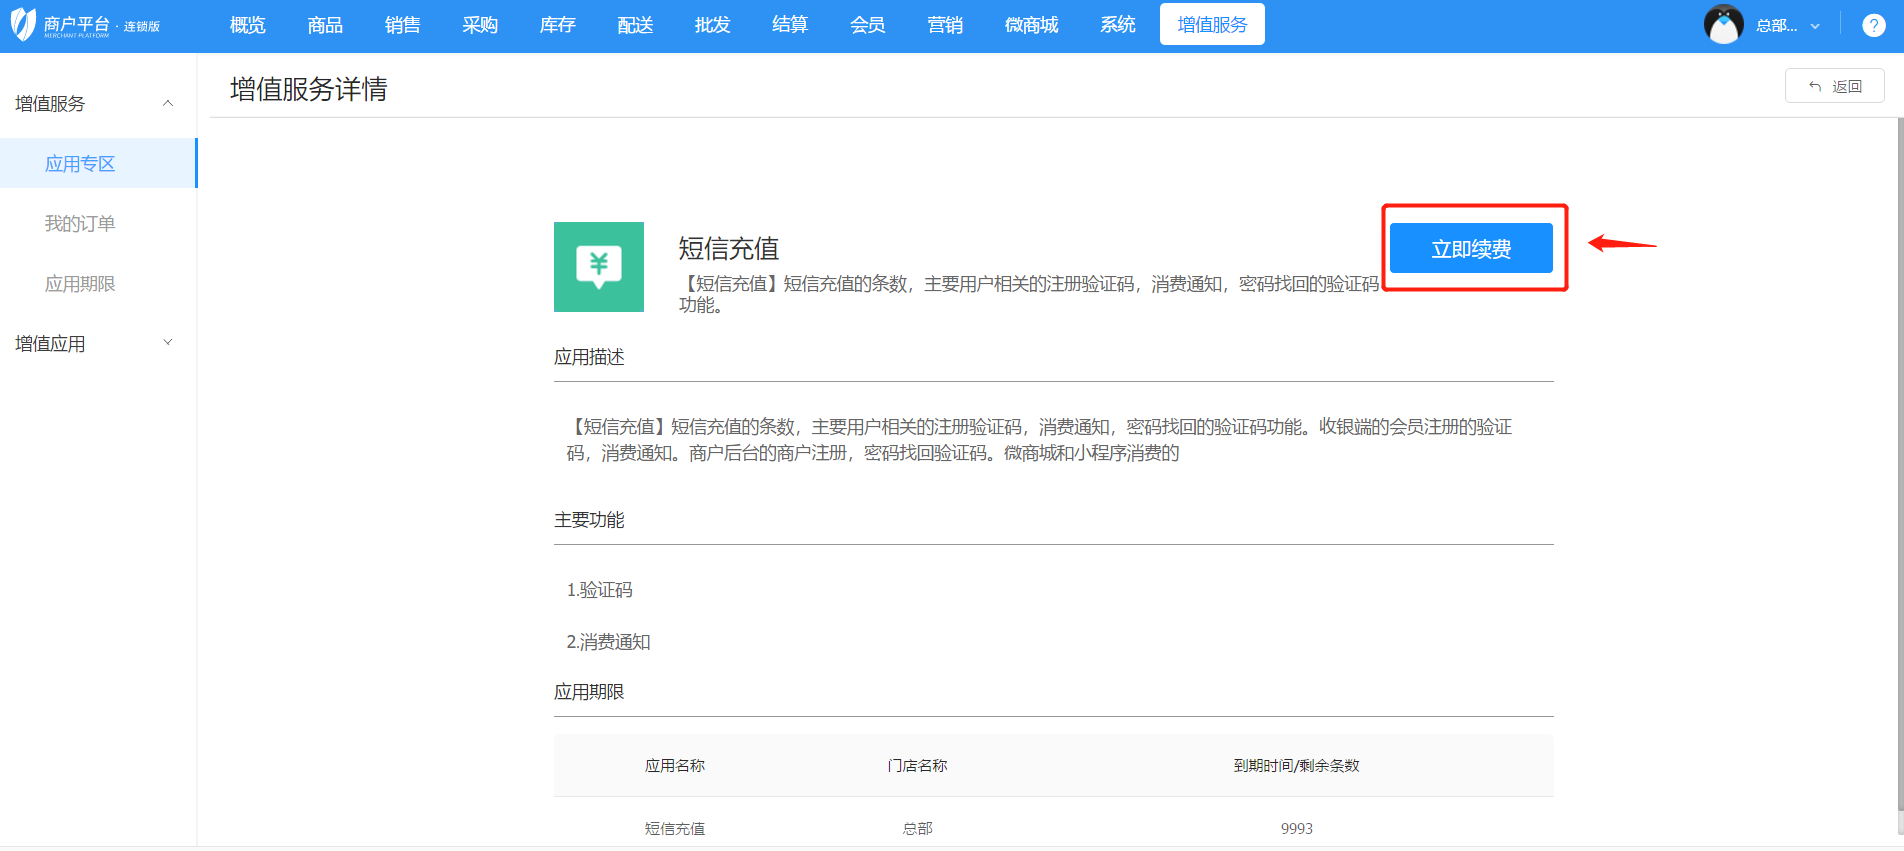Click the penguin user avatar
The height and width of the screenshot is (851, 1904).
(x=1723, y=25)
